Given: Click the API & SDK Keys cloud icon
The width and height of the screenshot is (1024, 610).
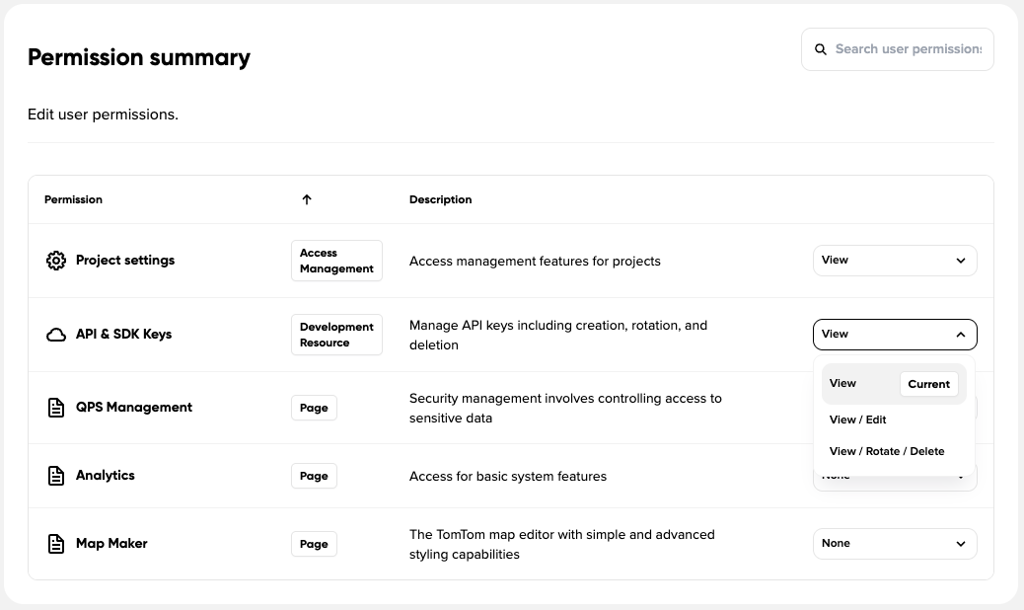Looking at the screenshot, I should [56, 335].
